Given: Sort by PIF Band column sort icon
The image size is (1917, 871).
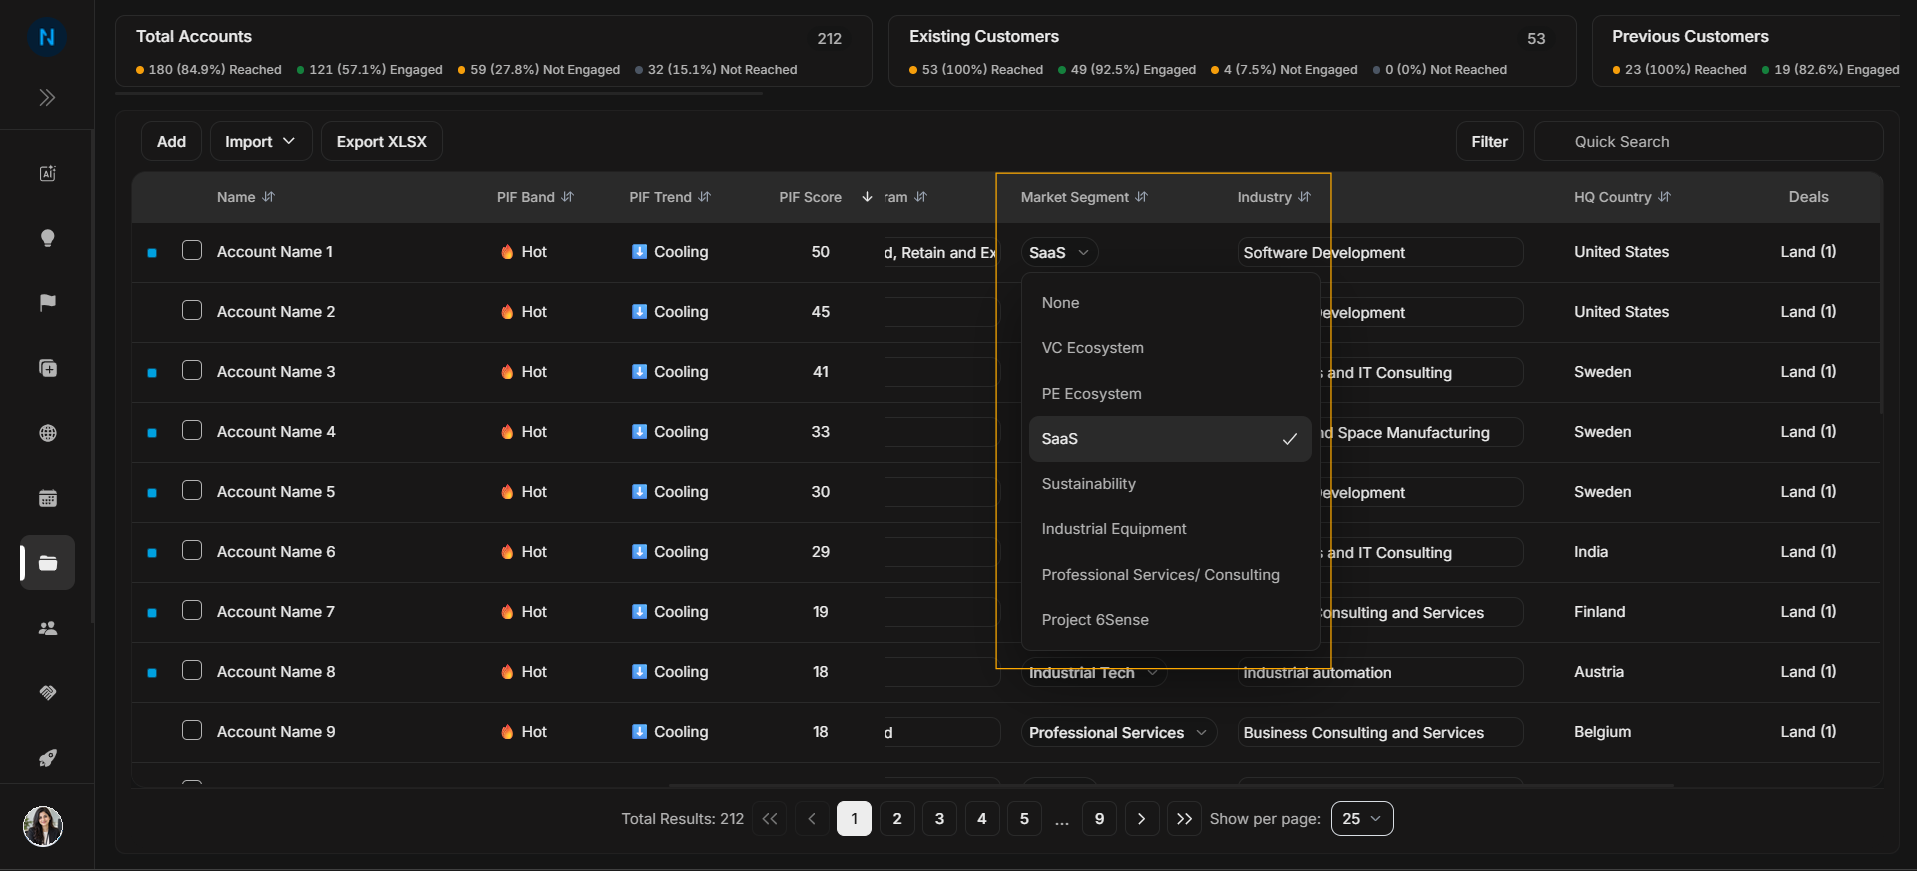Looking at the screenshot, I should click(x=567, y=197).
